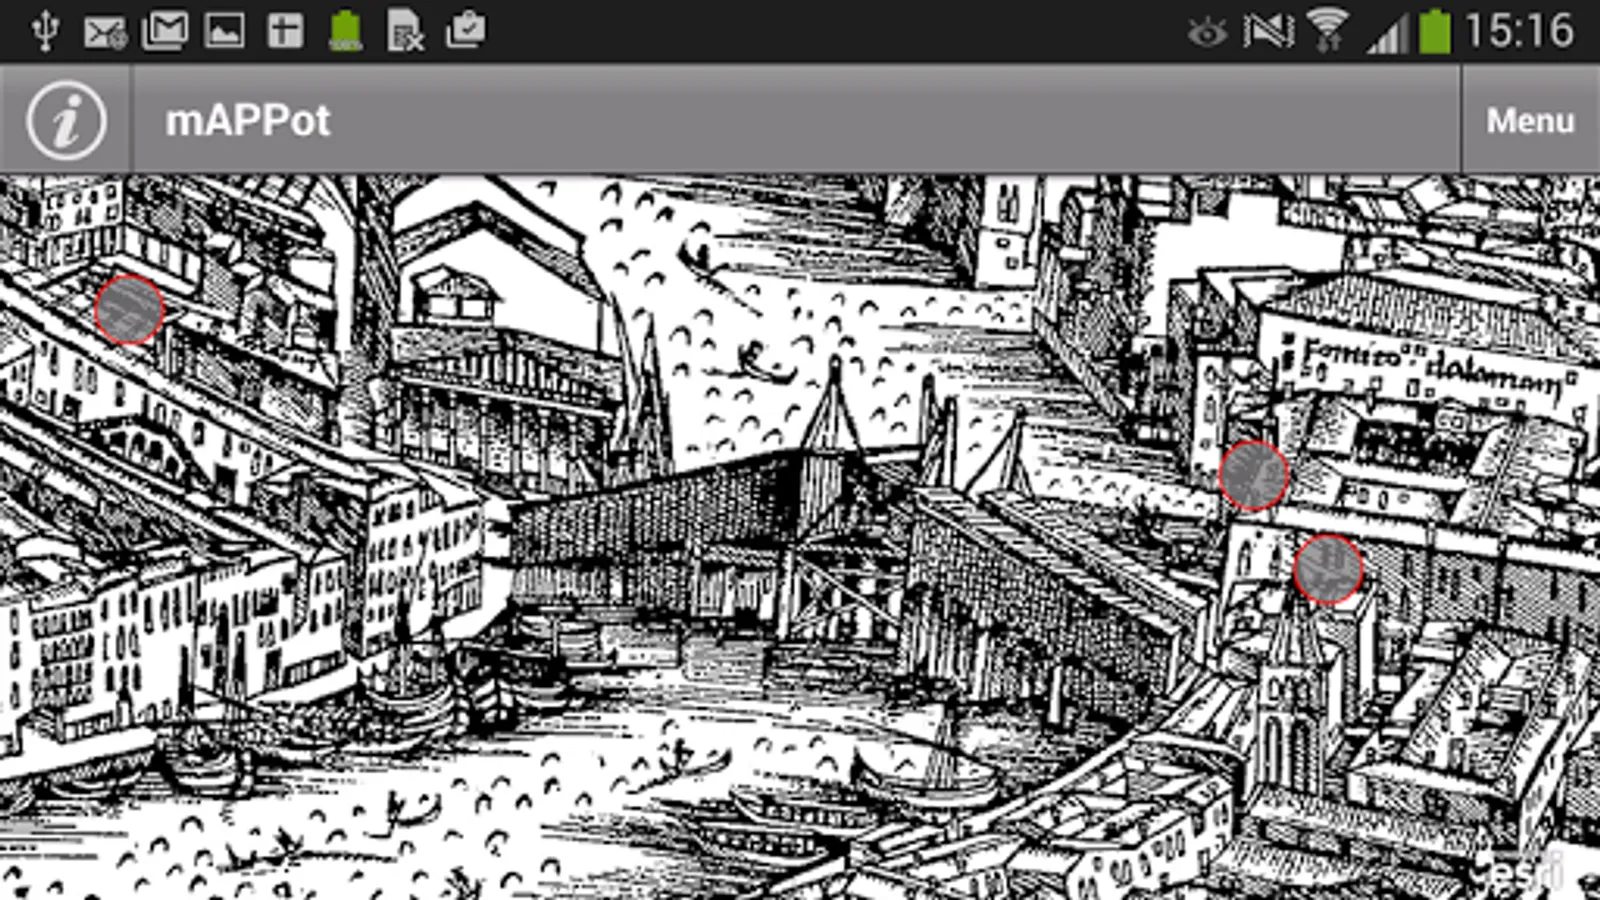Image resolution: width=1600 pixels, height=900 pixels.
Task: Tap the document notification icon with an X
Action: click(405, 30)
